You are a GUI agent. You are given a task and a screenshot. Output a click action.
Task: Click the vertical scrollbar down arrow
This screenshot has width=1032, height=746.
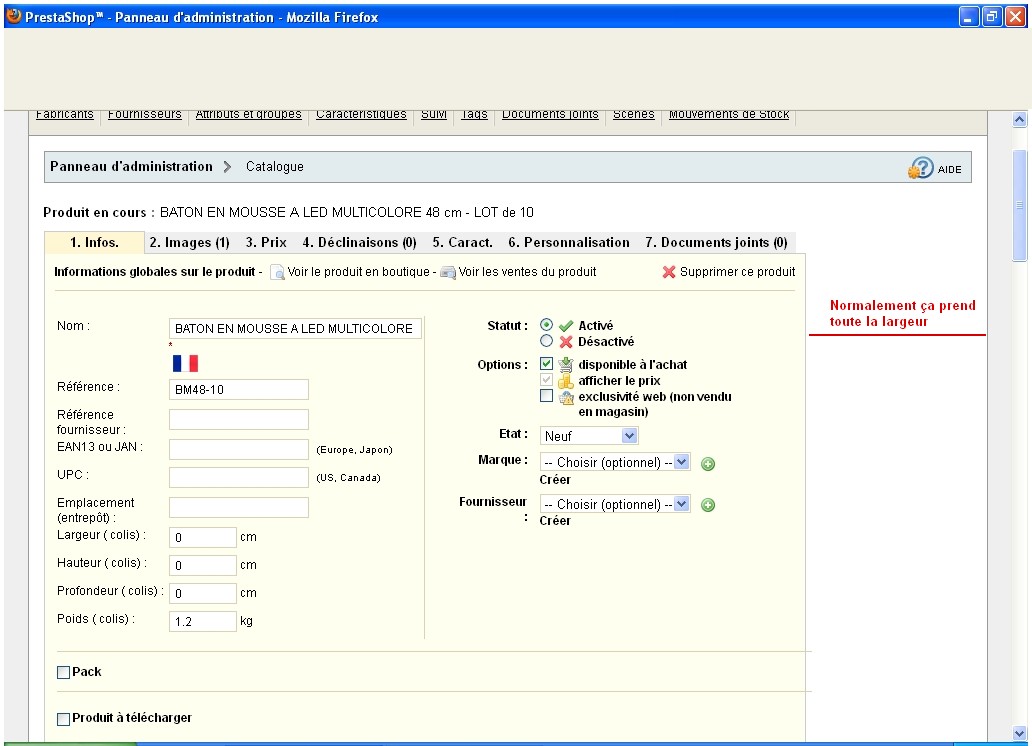pos(1019,733)
